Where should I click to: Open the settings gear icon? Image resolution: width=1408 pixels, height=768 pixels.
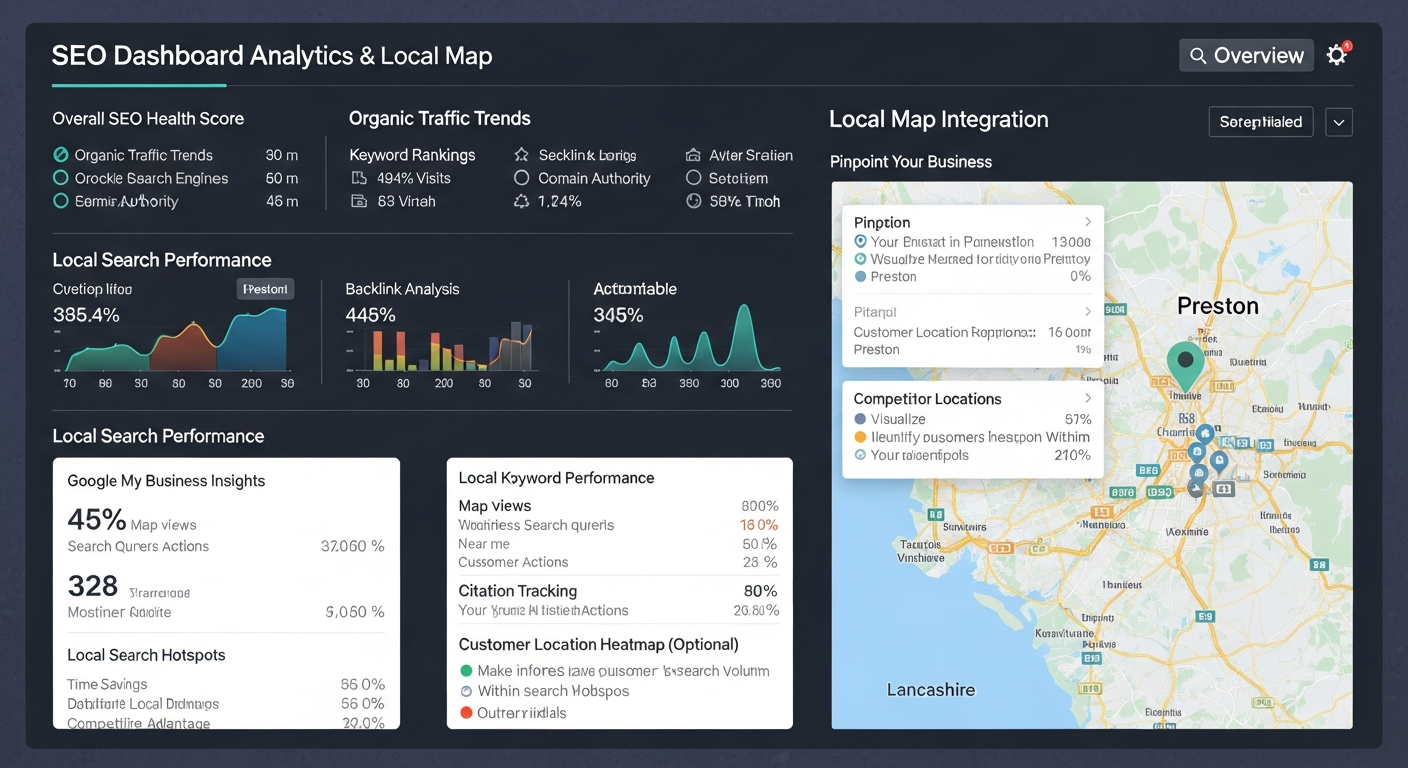pyautogui.click(x=1336, y=55)
